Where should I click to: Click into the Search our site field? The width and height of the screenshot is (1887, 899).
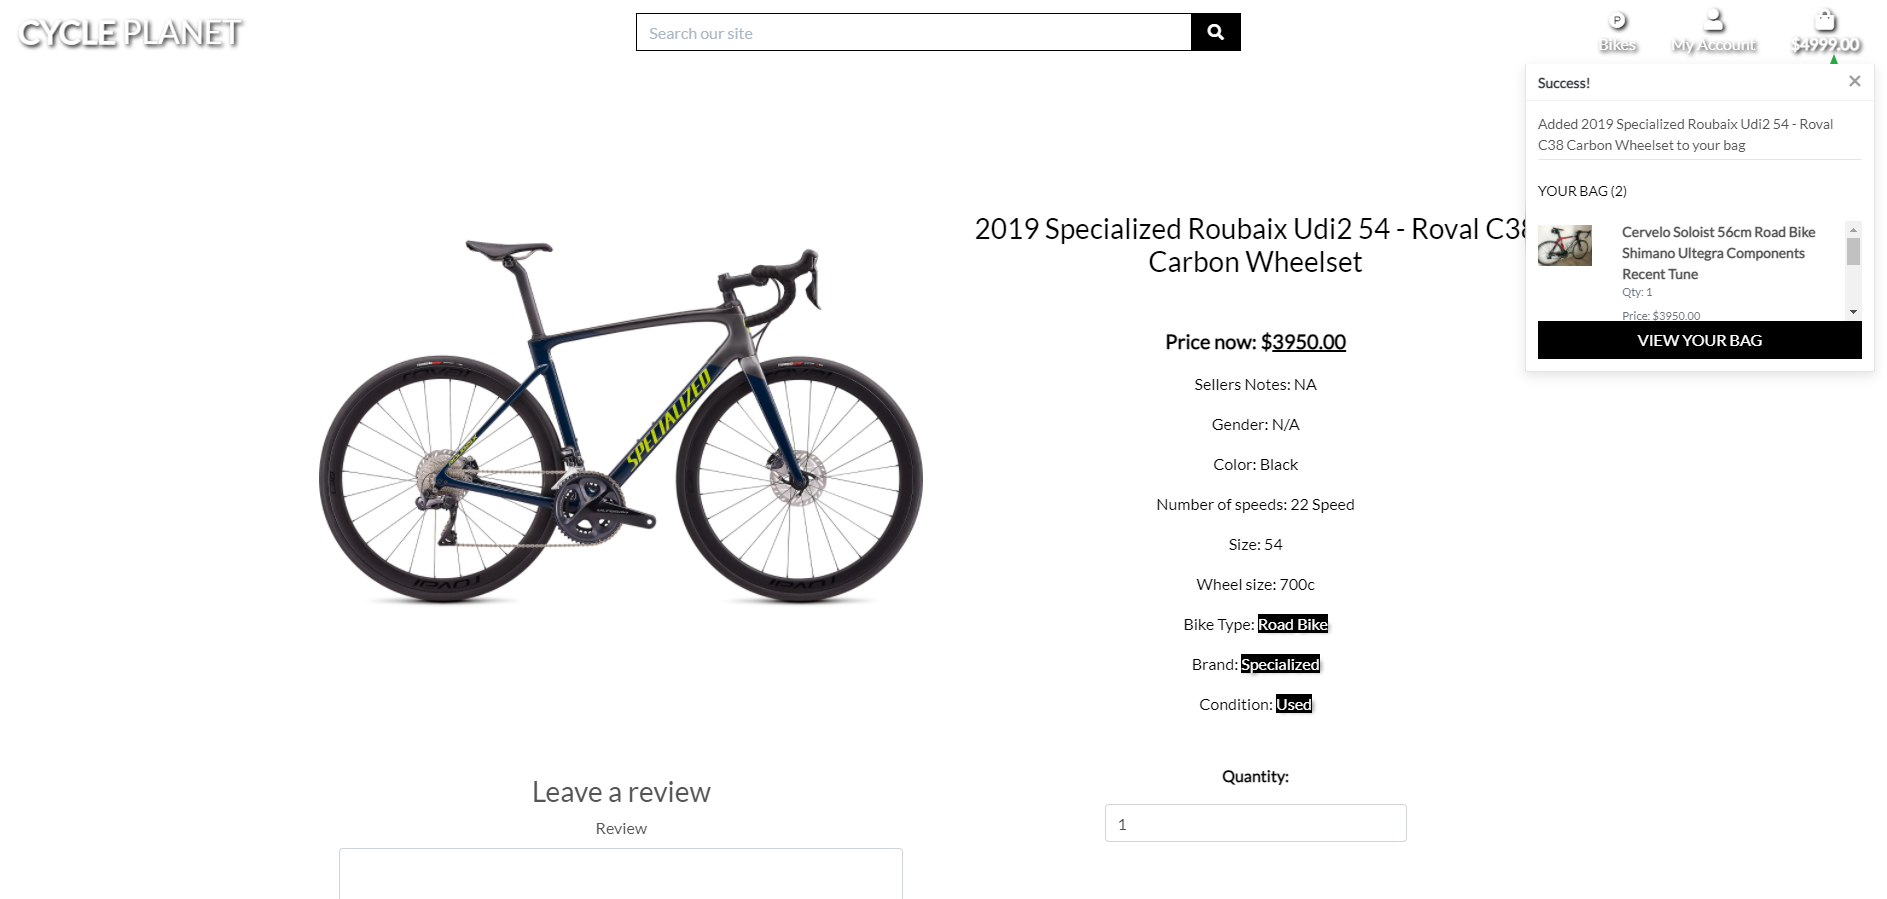click(x=913, y=32)
